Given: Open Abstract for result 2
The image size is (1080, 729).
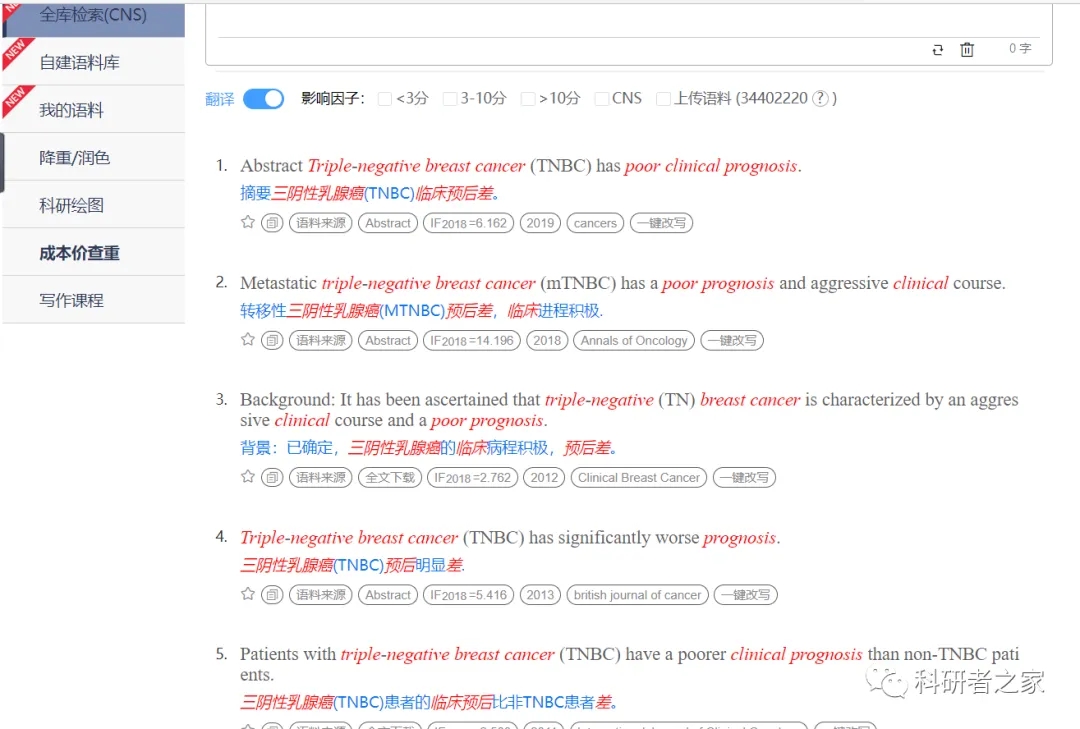Looking at the screenshot, I should (388, 340).
